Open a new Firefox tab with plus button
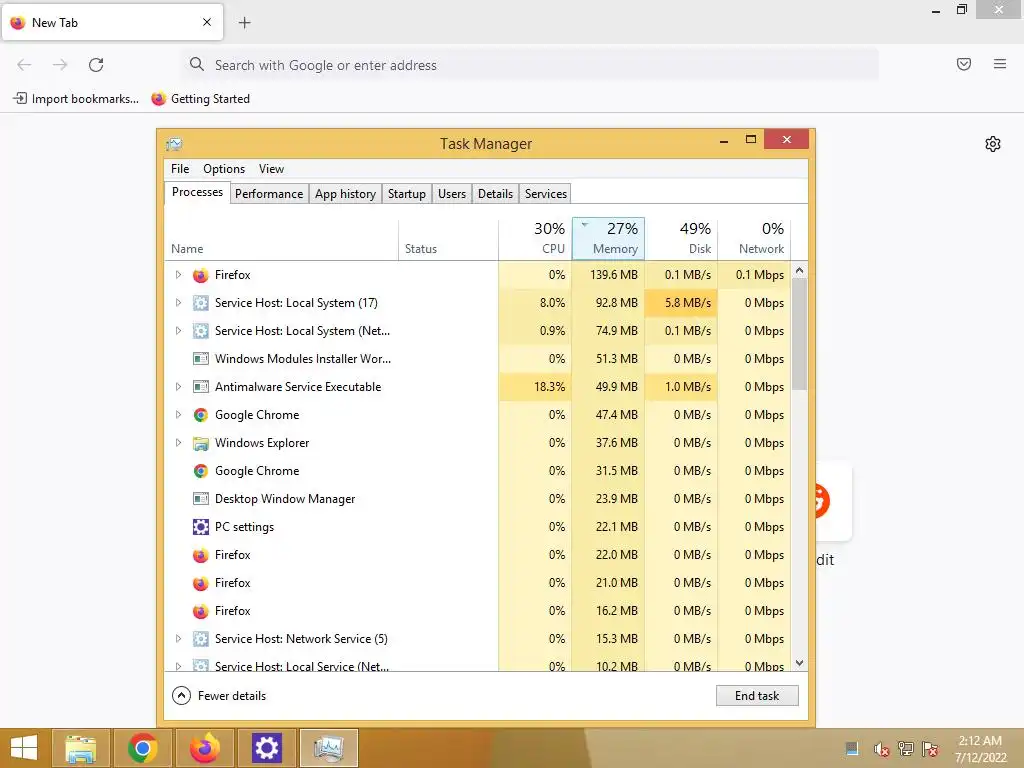The image size is (1024, 768). [244, 23]
